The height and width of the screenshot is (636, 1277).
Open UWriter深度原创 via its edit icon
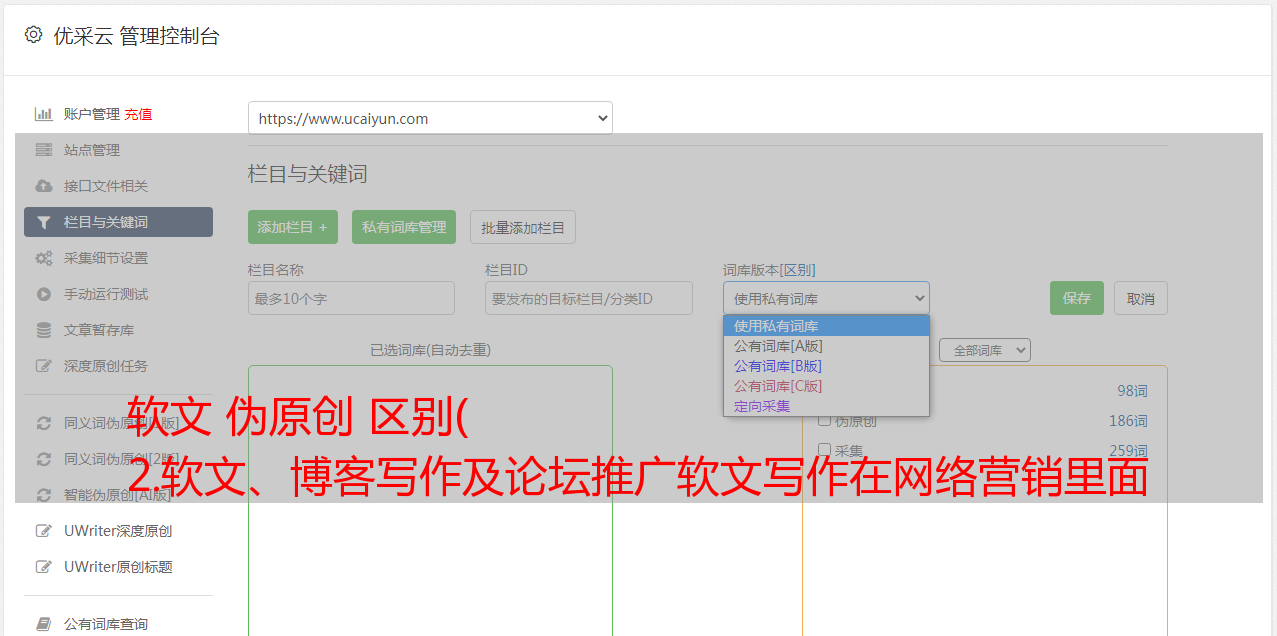[43, 531]
